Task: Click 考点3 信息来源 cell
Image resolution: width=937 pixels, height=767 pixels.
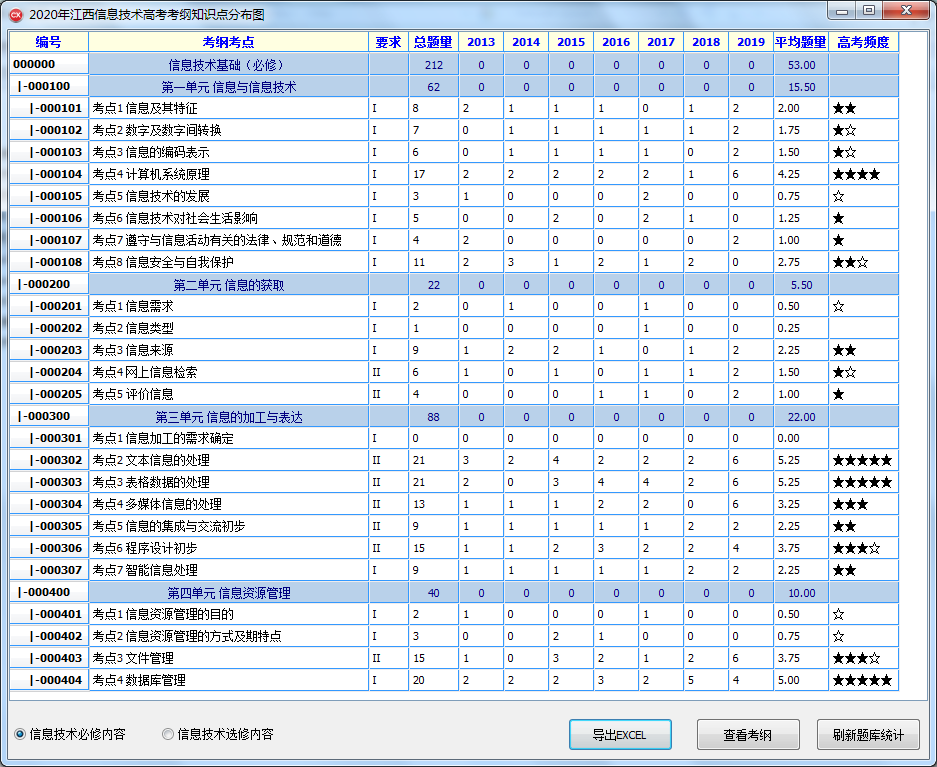Action: coord(228,350)
